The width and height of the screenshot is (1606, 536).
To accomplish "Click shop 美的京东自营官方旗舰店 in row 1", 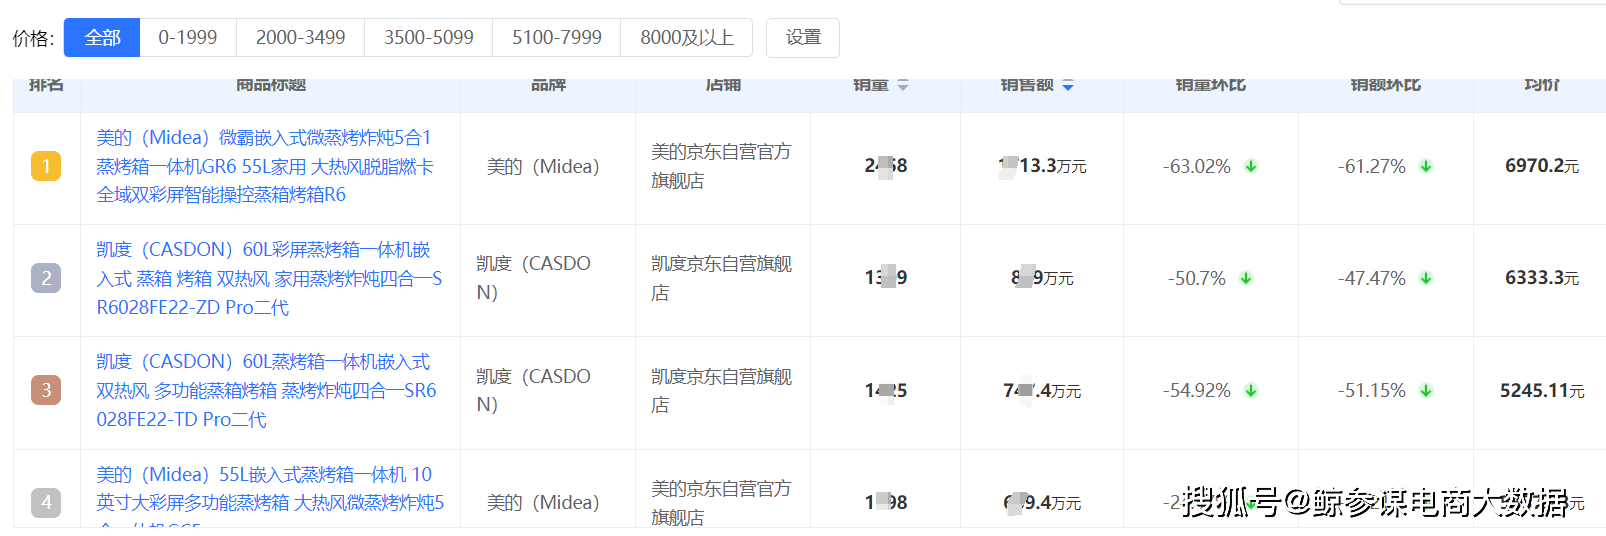I will [x=721, y=166].
